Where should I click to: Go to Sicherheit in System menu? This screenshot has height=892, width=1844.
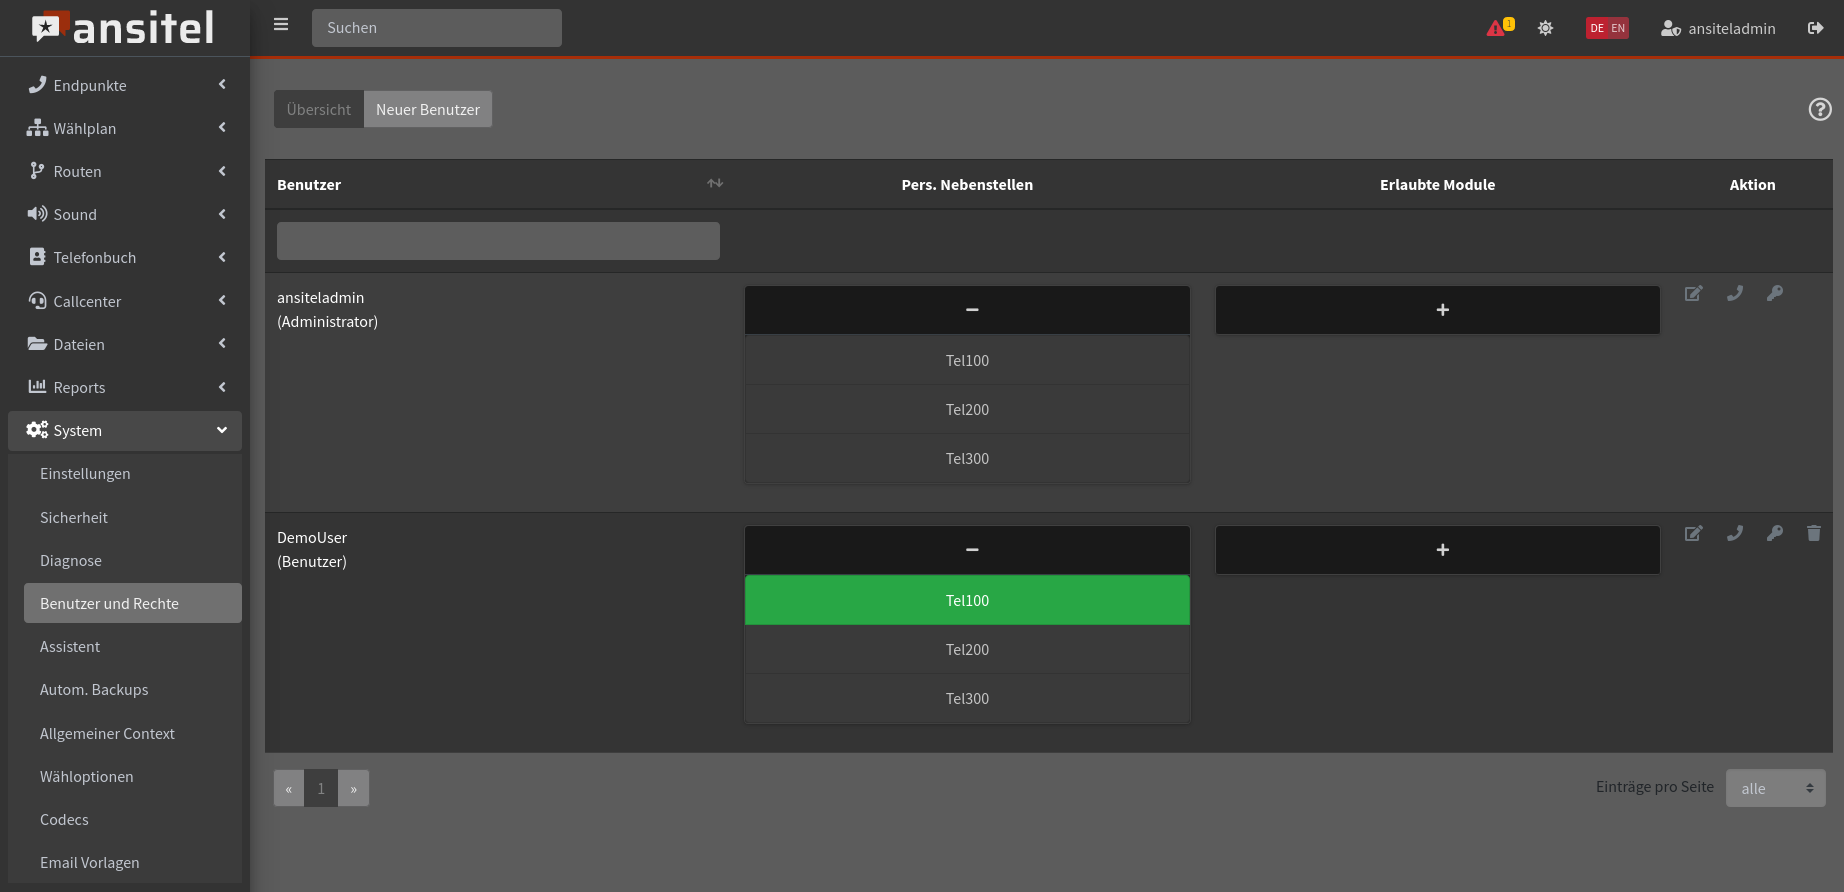click(74, 518)
